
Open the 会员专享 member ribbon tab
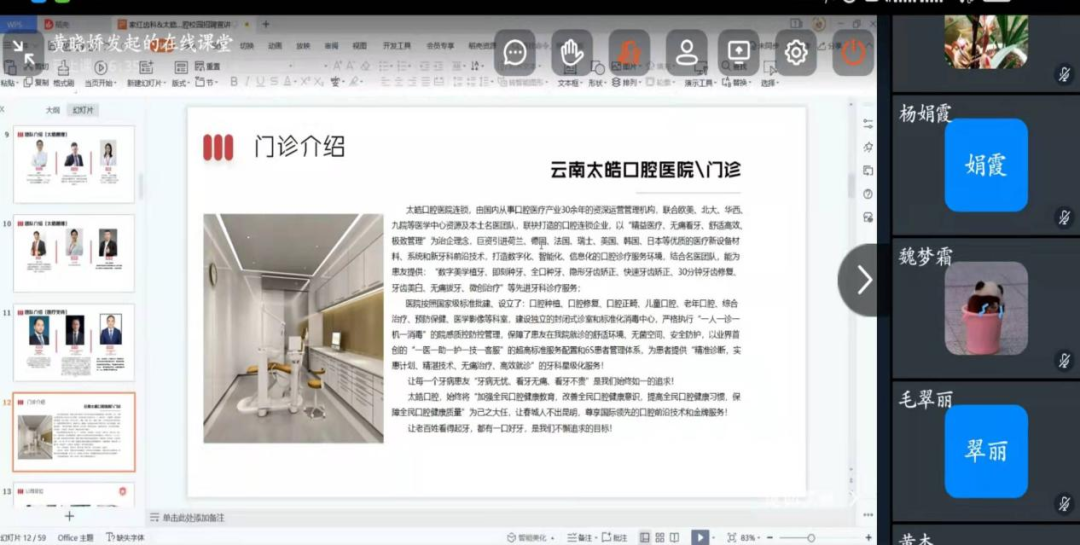click(x=440, y=46)
